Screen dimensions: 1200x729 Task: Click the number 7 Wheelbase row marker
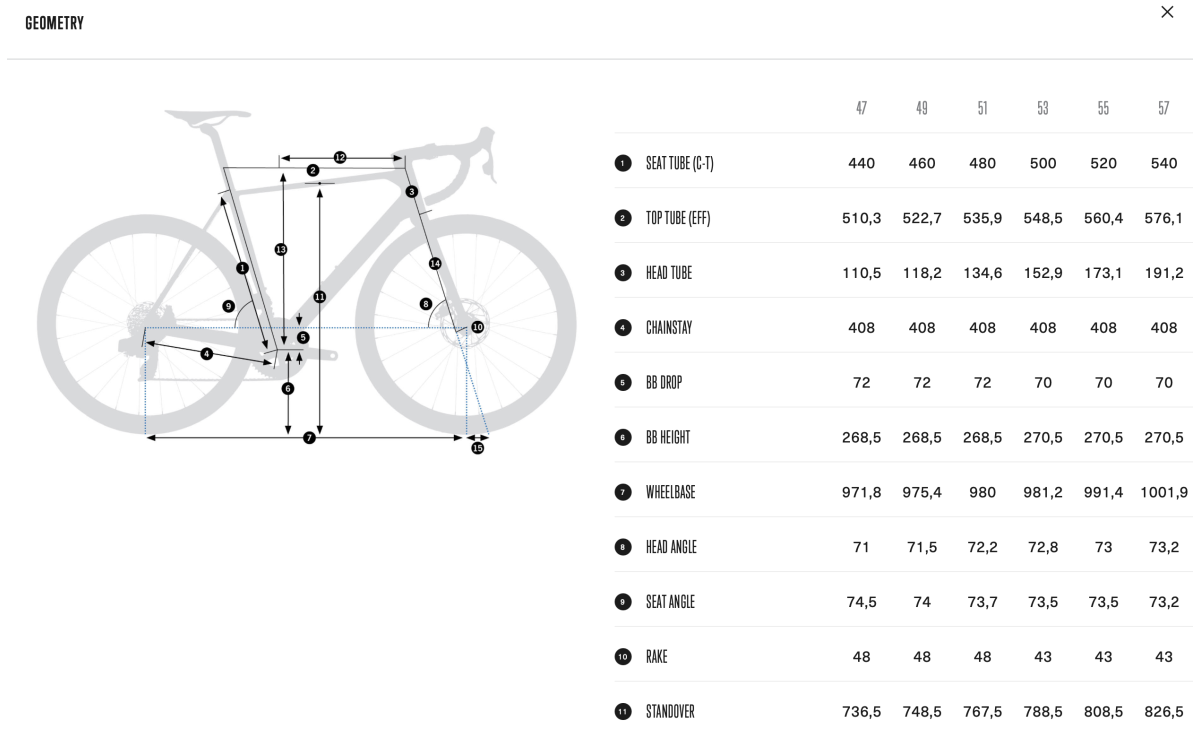tap(623, 492)
